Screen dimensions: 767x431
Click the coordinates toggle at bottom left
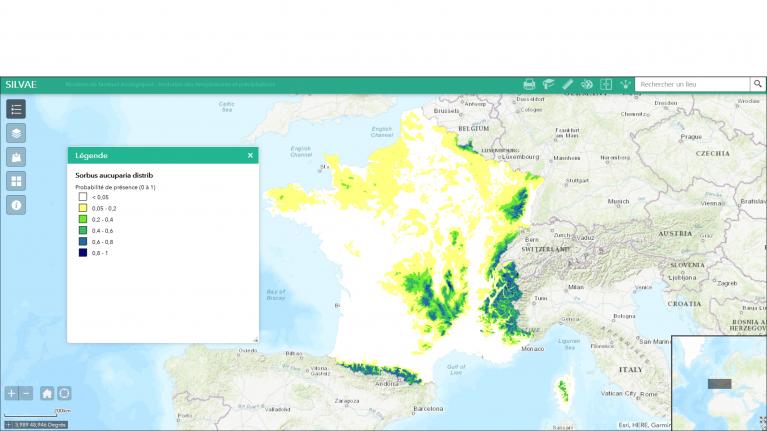tap(8, 424)
